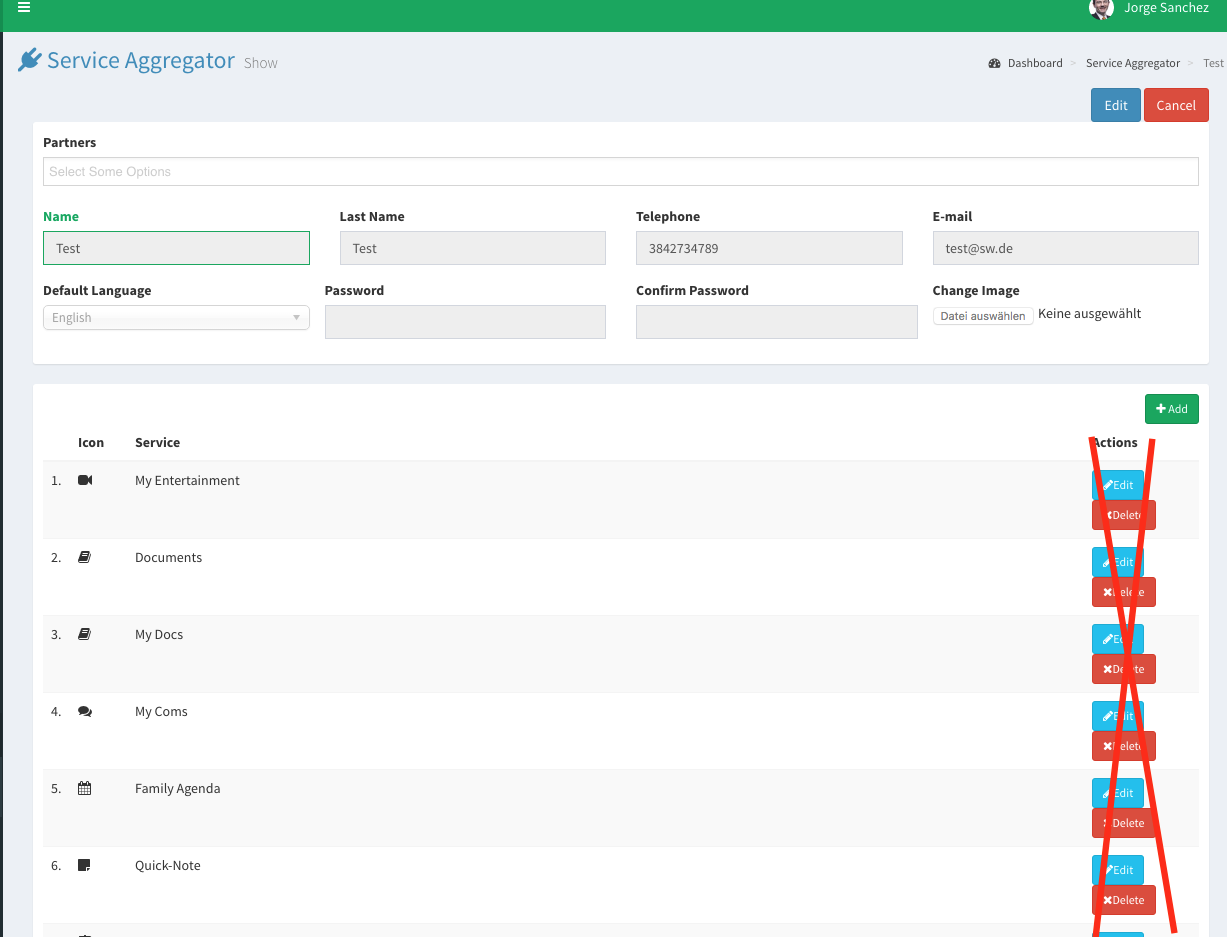
Task: Open the Default Language dropdown
Action: tap(176, 318)
